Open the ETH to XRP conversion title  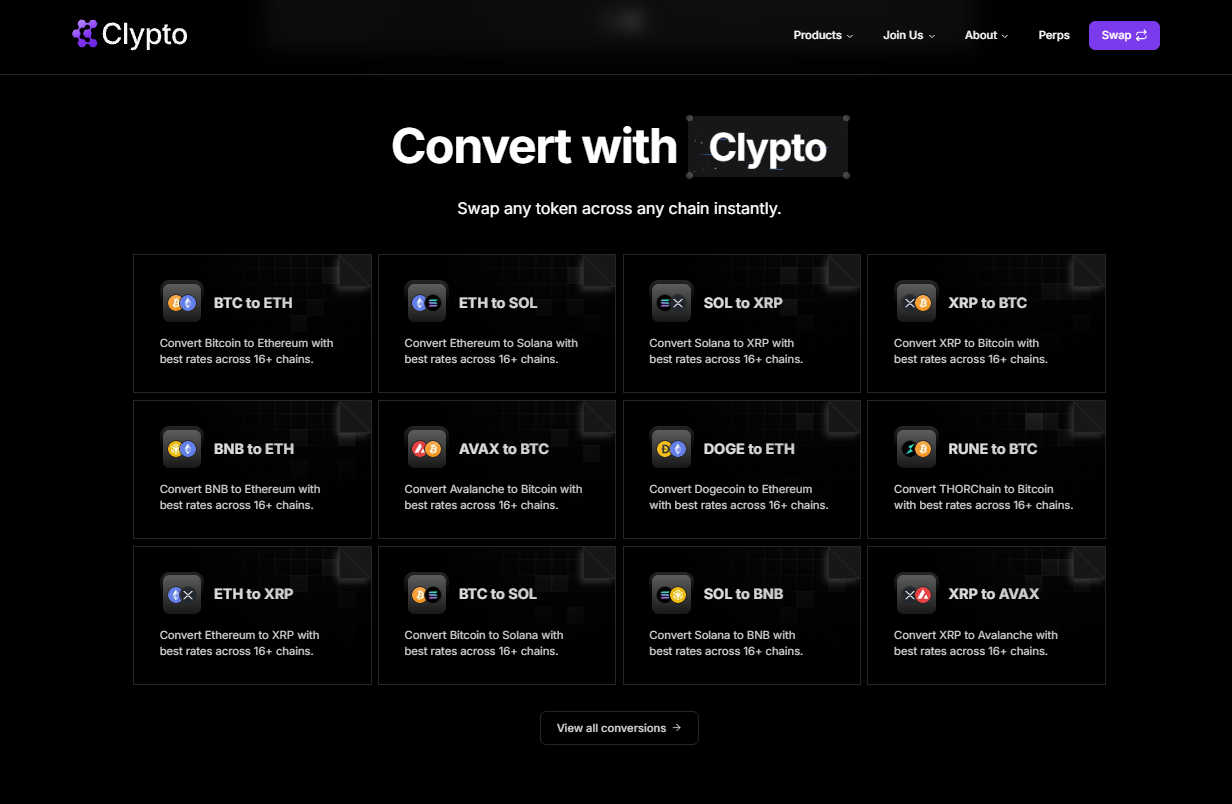253,594
